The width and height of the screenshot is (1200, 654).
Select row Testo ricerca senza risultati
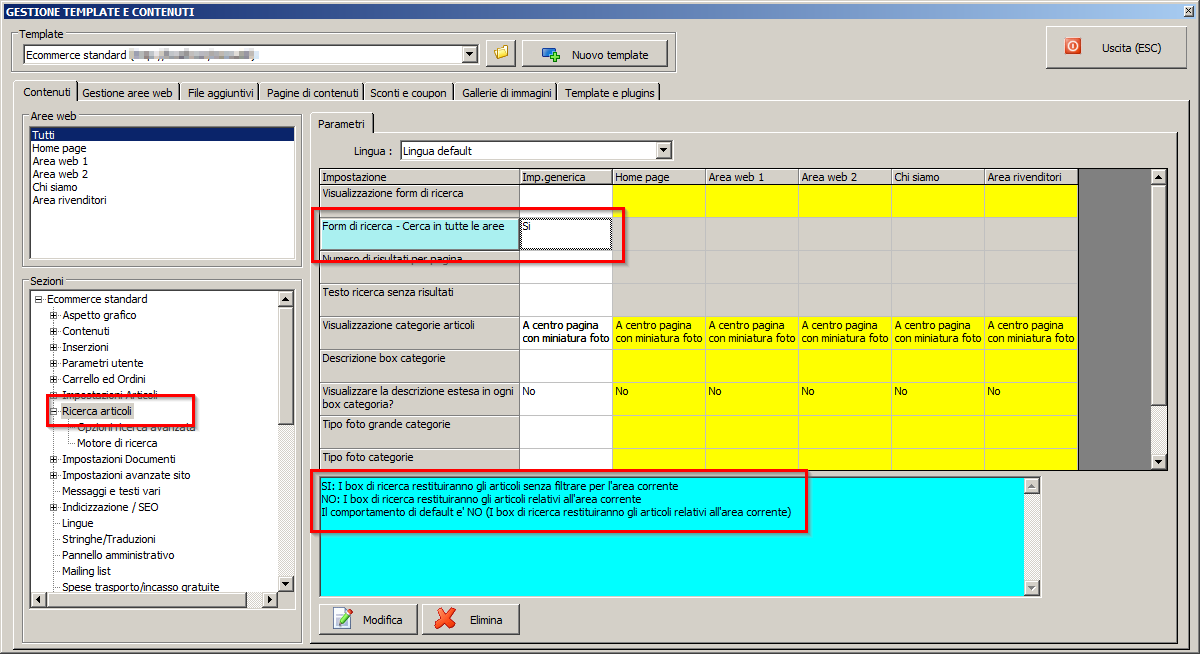pyautogui.click(x=419, y=300)
